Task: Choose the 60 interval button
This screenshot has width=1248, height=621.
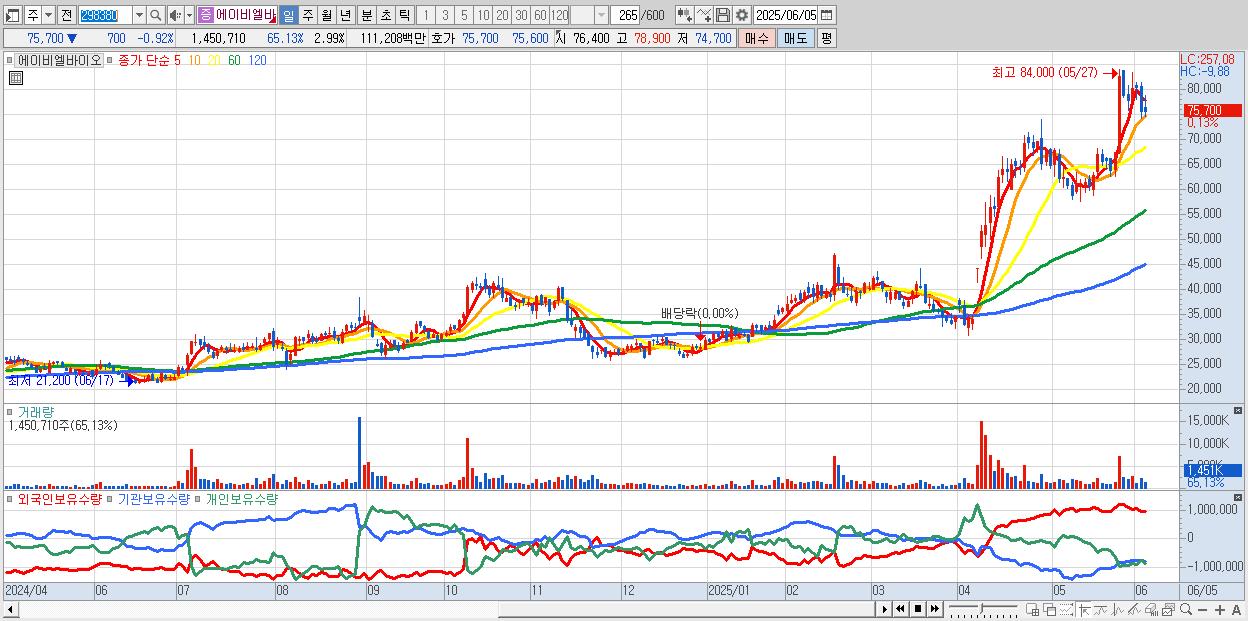Action: point(540,15)
